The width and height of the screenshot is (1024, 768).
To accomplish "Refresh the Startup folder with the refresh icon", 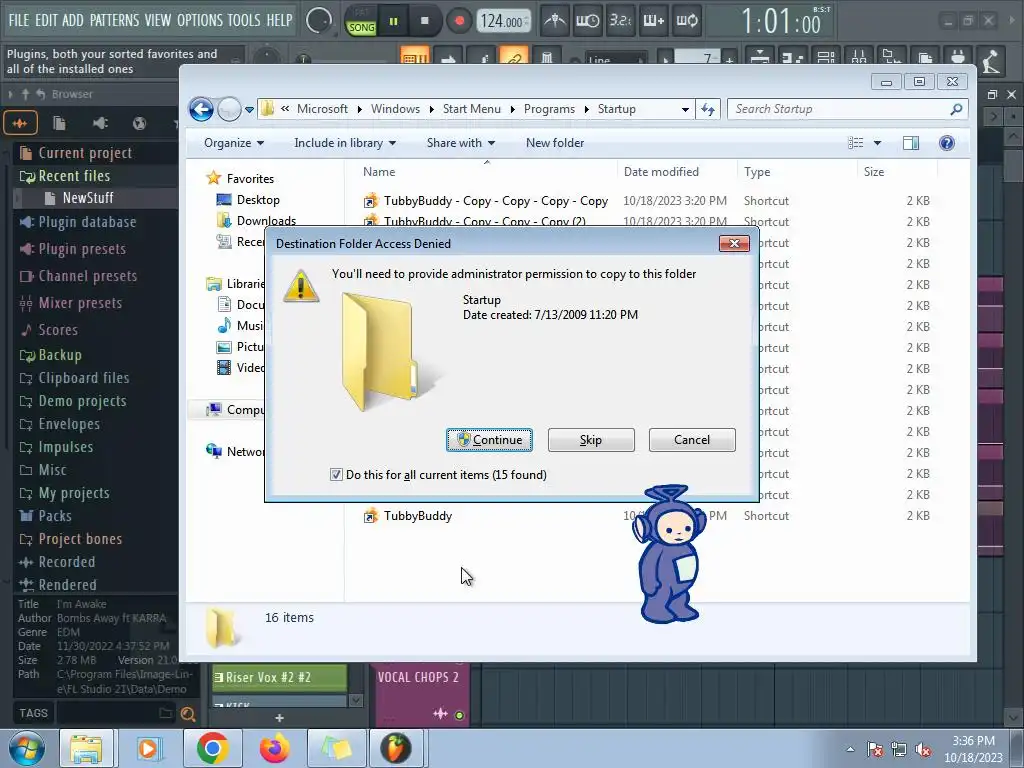I will (x=708, y=109).
